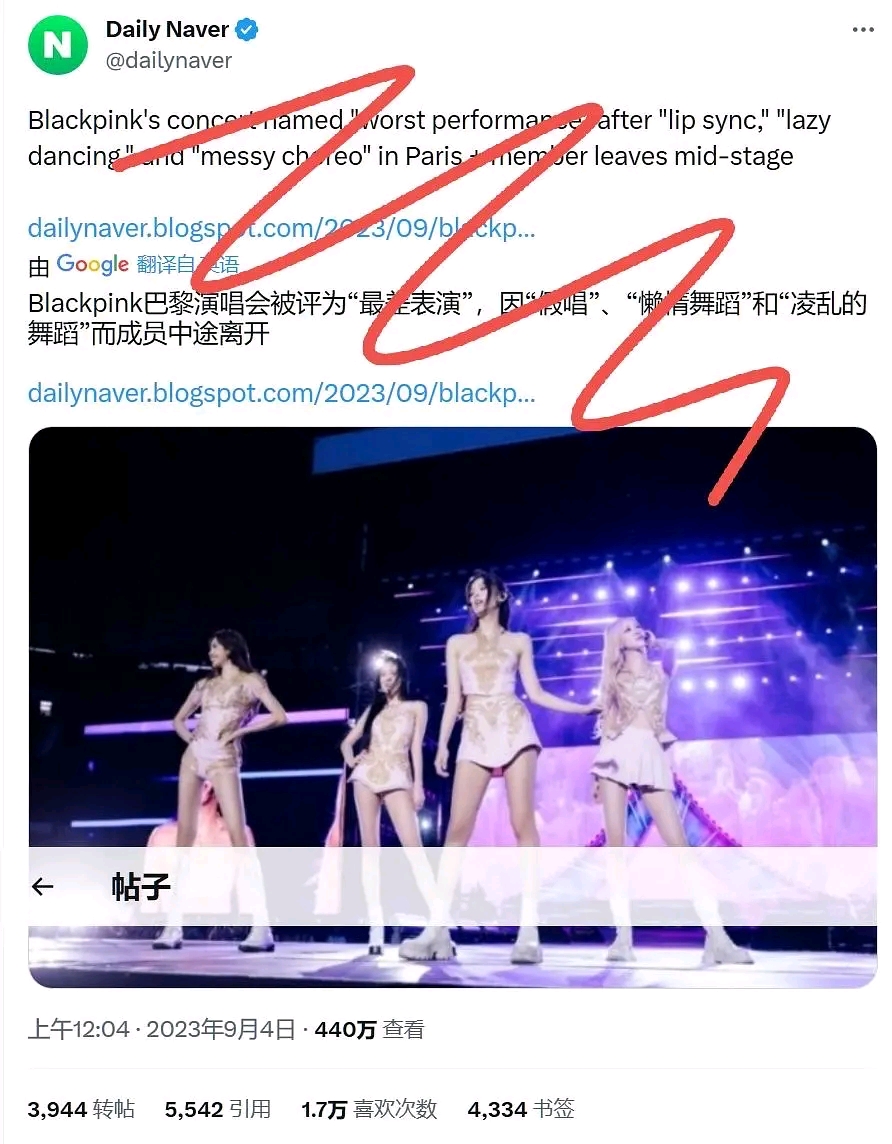The height and width of the screenshot is (1144, 892).
Task: Open the dailynaver.blogspot.com link under translation
Action: 282,393
